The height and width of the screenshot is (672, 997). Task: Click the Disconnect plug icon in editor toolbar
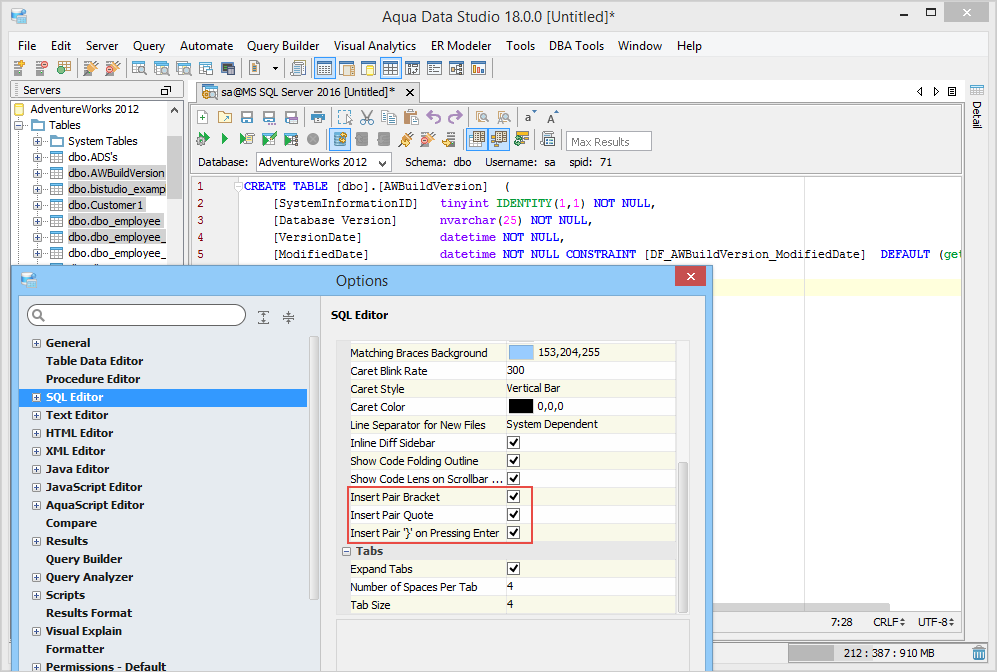tap(427, 139)
